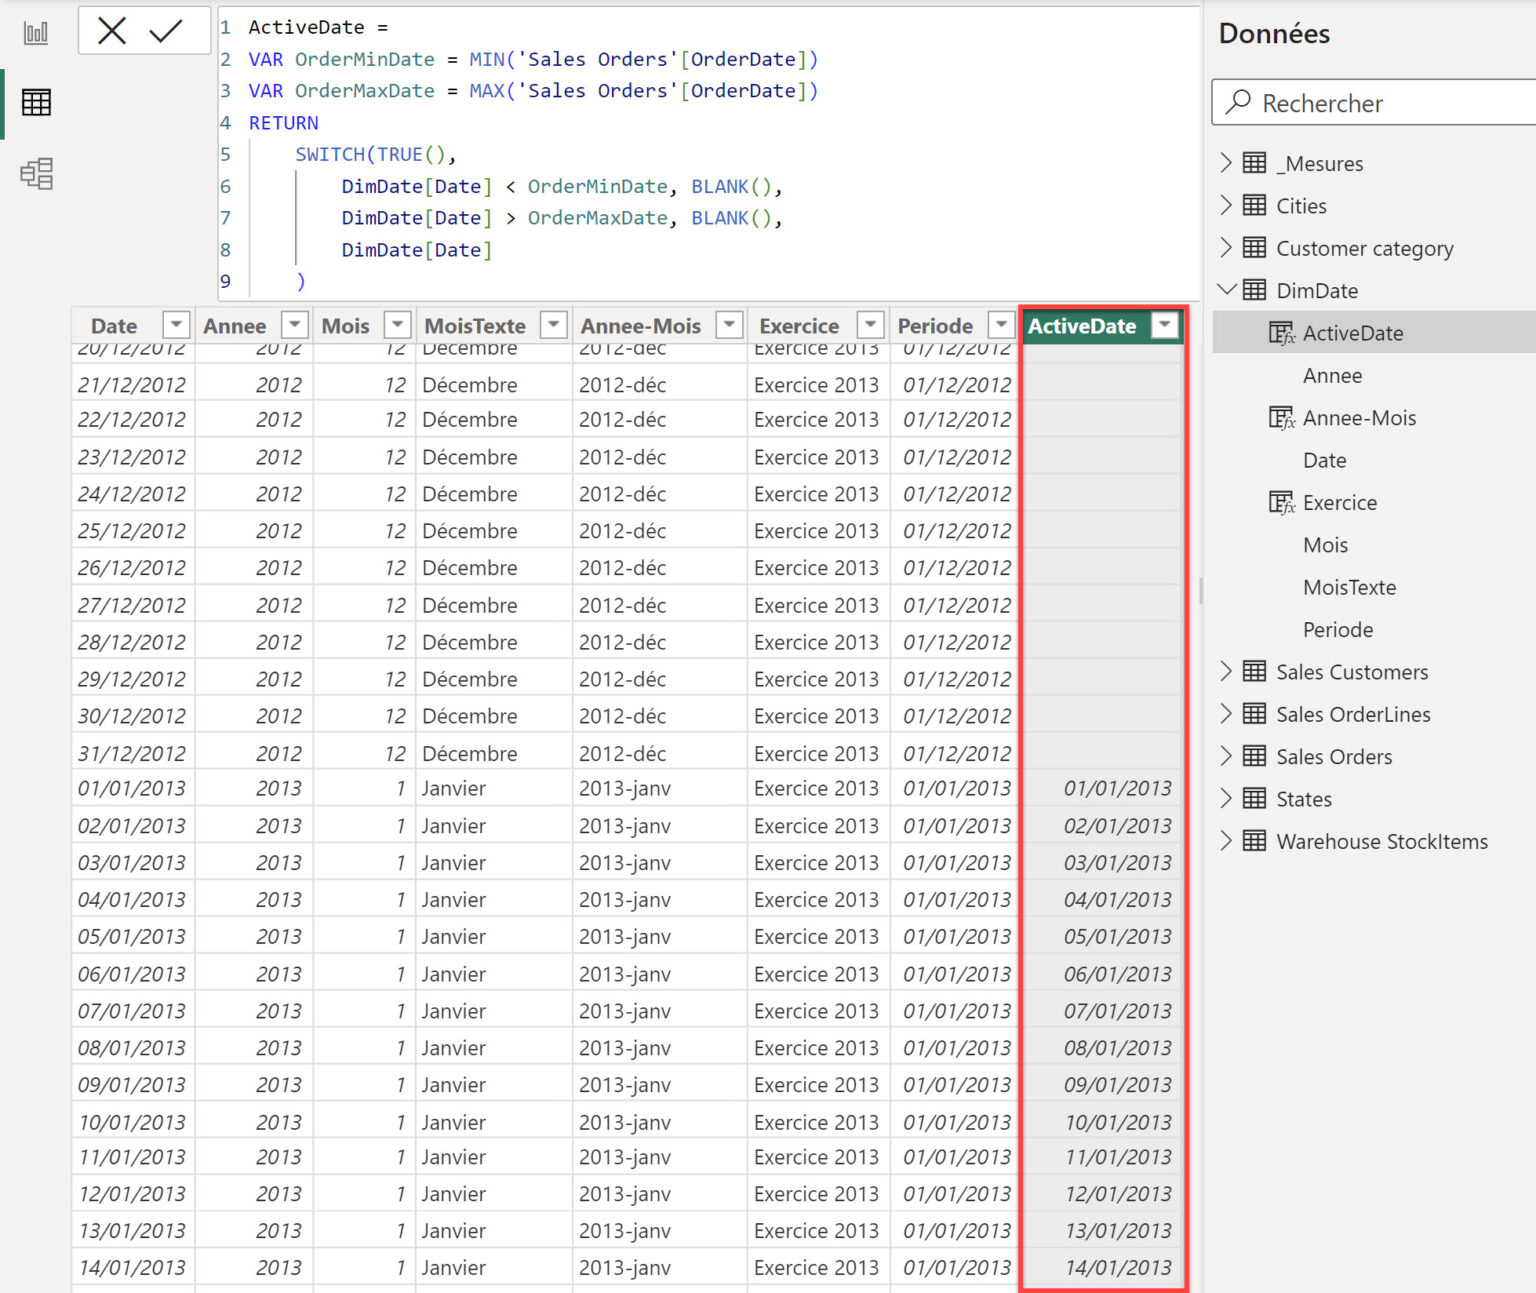The image size is (1536, 1293).
Task: Expand the Sales Orders table
Action: (x=1226, y=756)
